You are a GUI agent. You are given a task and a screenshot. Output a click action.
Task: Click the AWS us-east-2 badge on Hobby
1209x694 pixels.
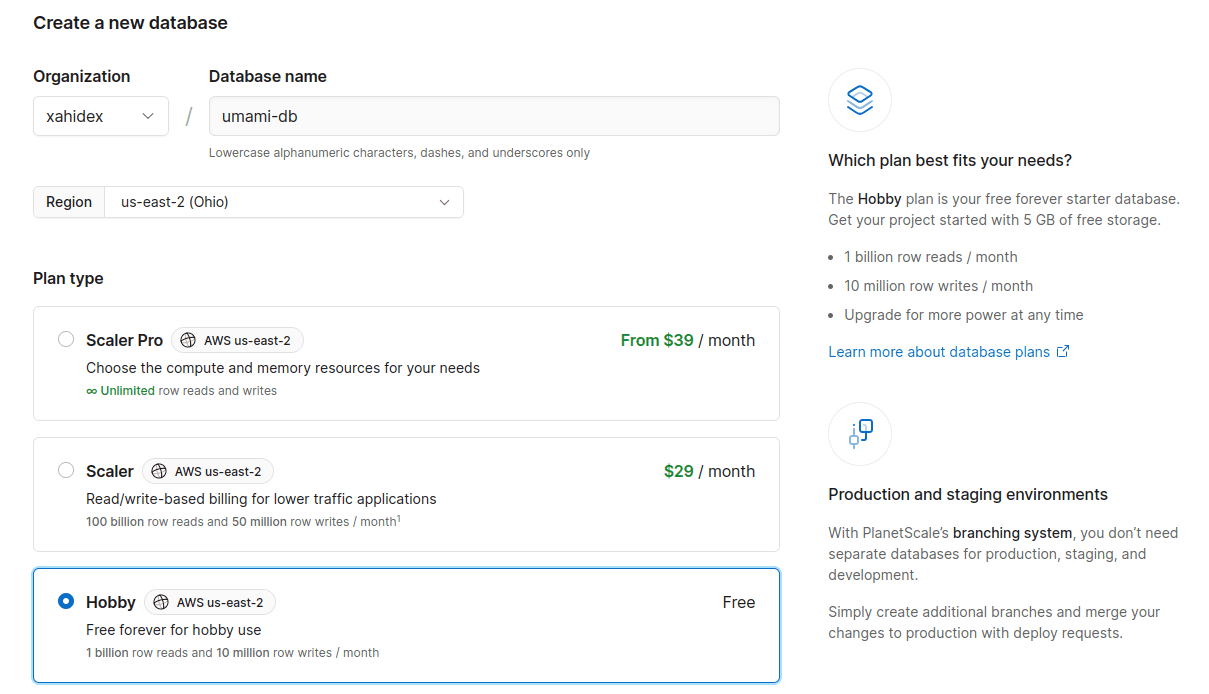[210, 602]
